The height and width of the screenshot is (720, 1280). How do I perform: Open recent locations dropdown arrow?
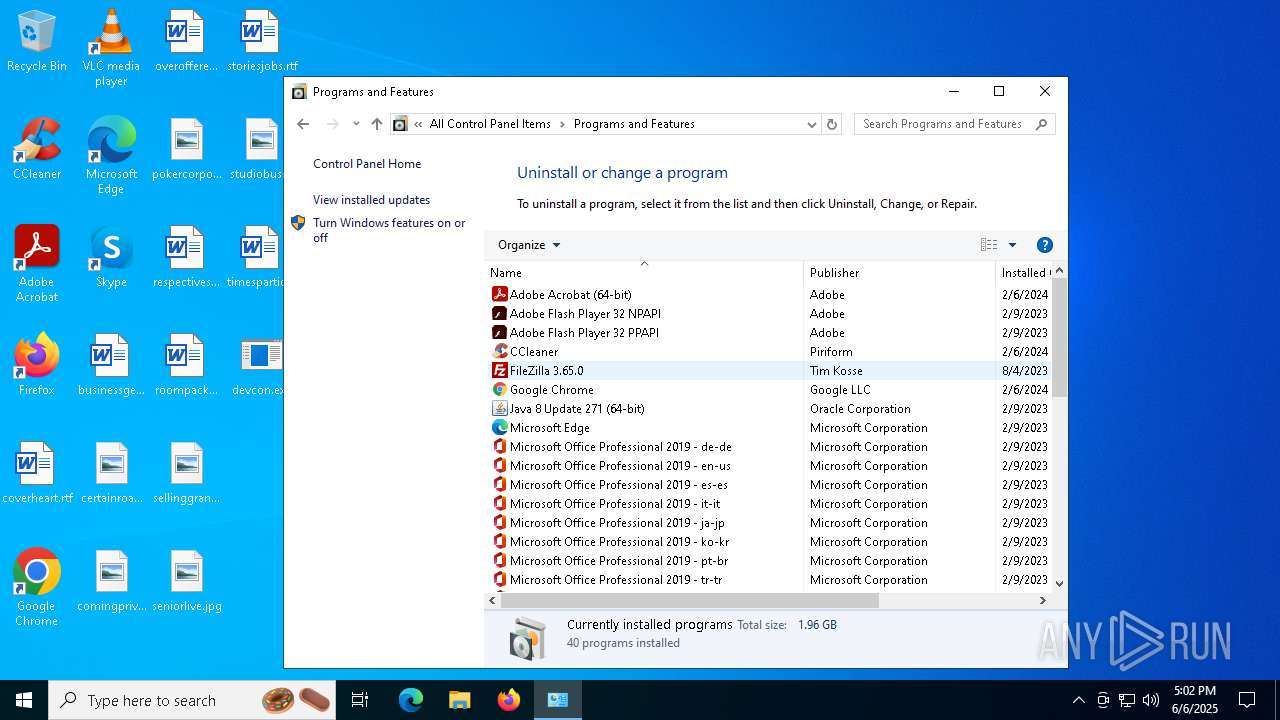356,124
